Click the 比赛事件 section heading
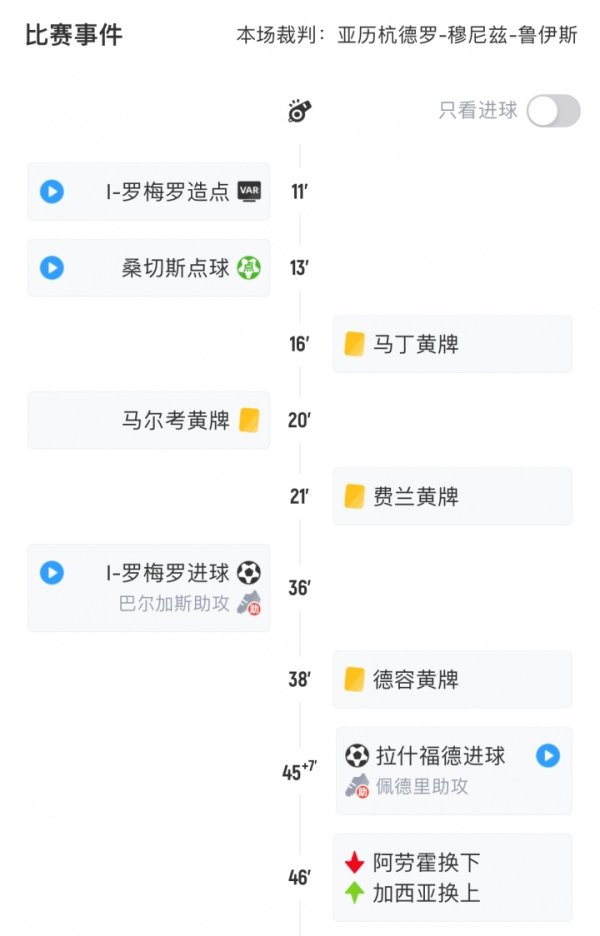The width and height of the screenshot is (600, 936). [74, 35]
